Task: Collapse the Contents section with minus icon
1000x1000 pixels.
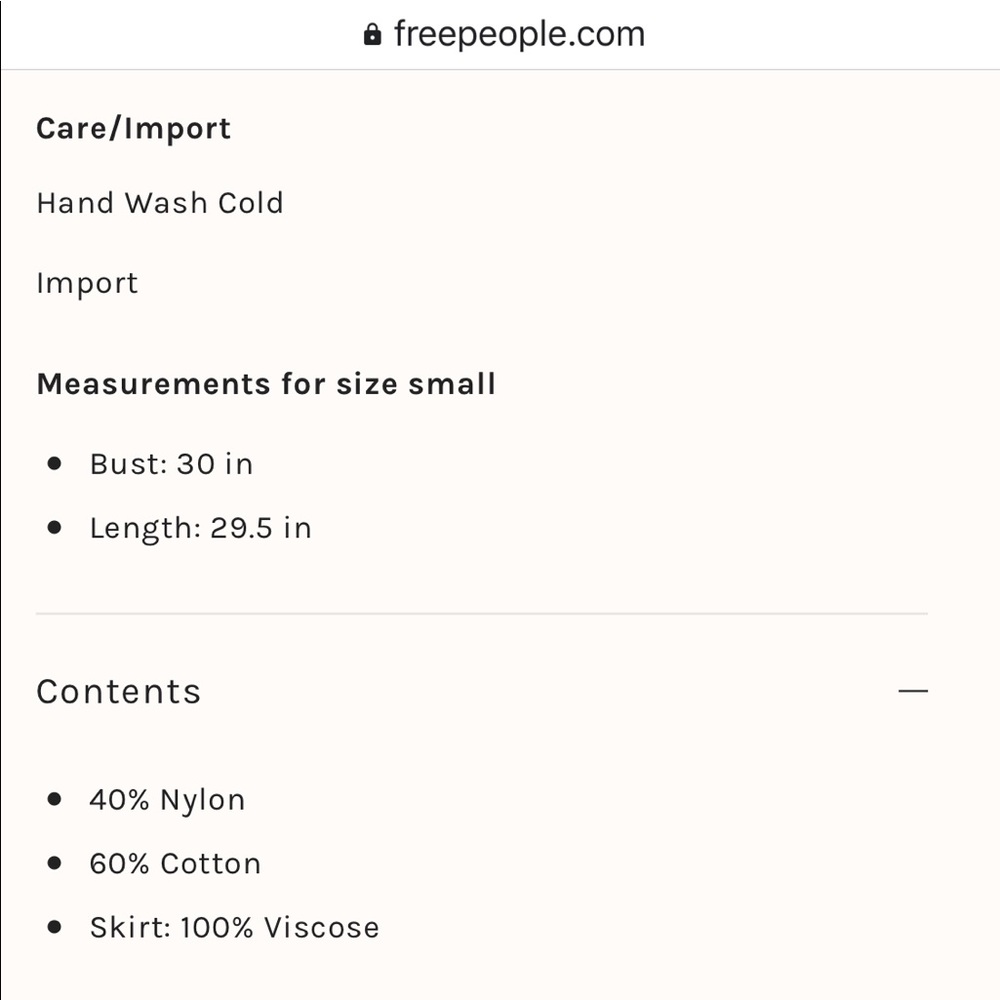Action: (913, 691)
